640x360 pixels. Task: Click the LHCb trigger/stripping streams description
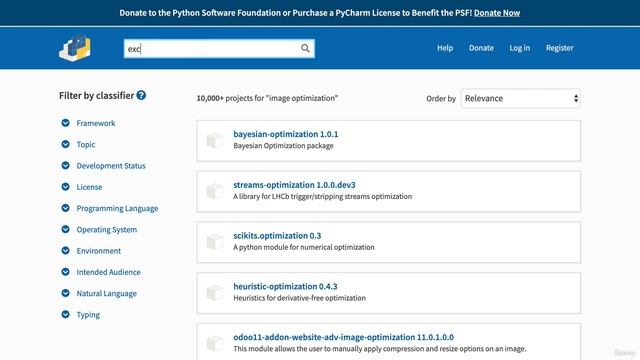tap(322, 196)
